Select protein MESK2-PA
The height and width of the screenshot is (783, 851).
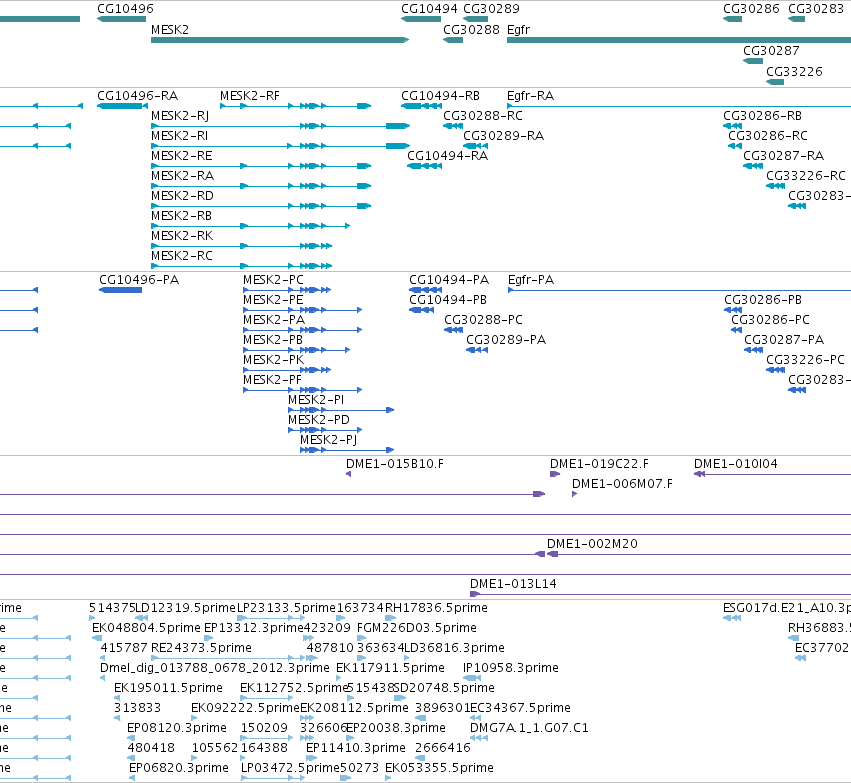pos(274,320)
